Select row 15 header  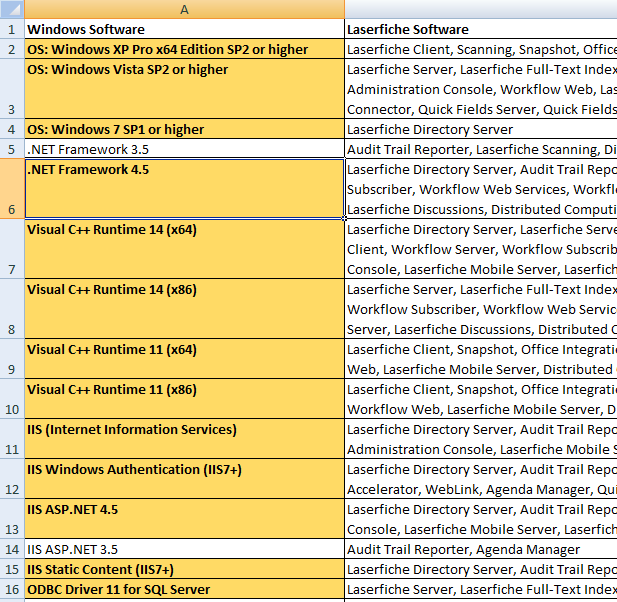click(12, 569)
